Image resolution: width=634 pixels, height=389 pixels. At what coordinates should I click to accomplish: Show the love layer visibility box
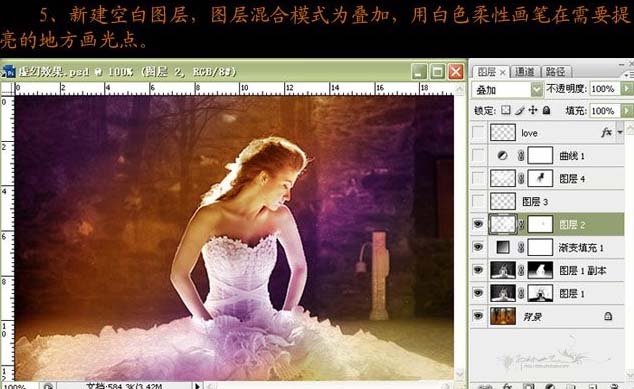coord(478,132)
